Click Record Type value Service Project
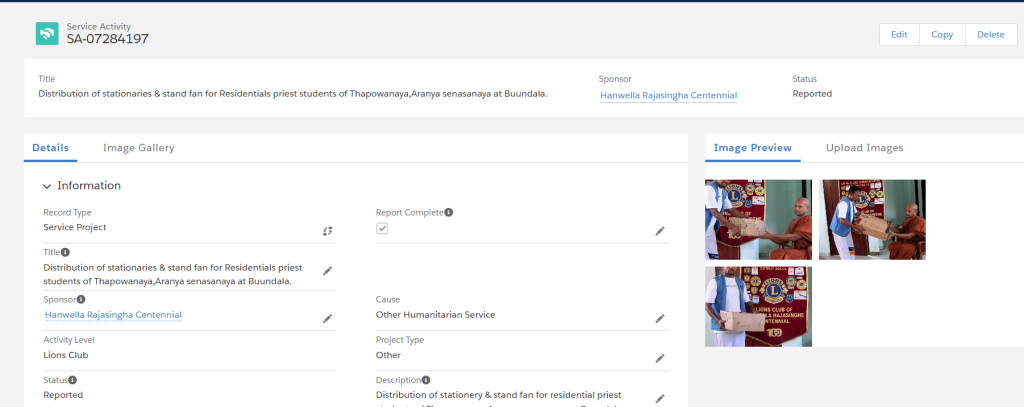1024x407 pixels. point(74,227)
